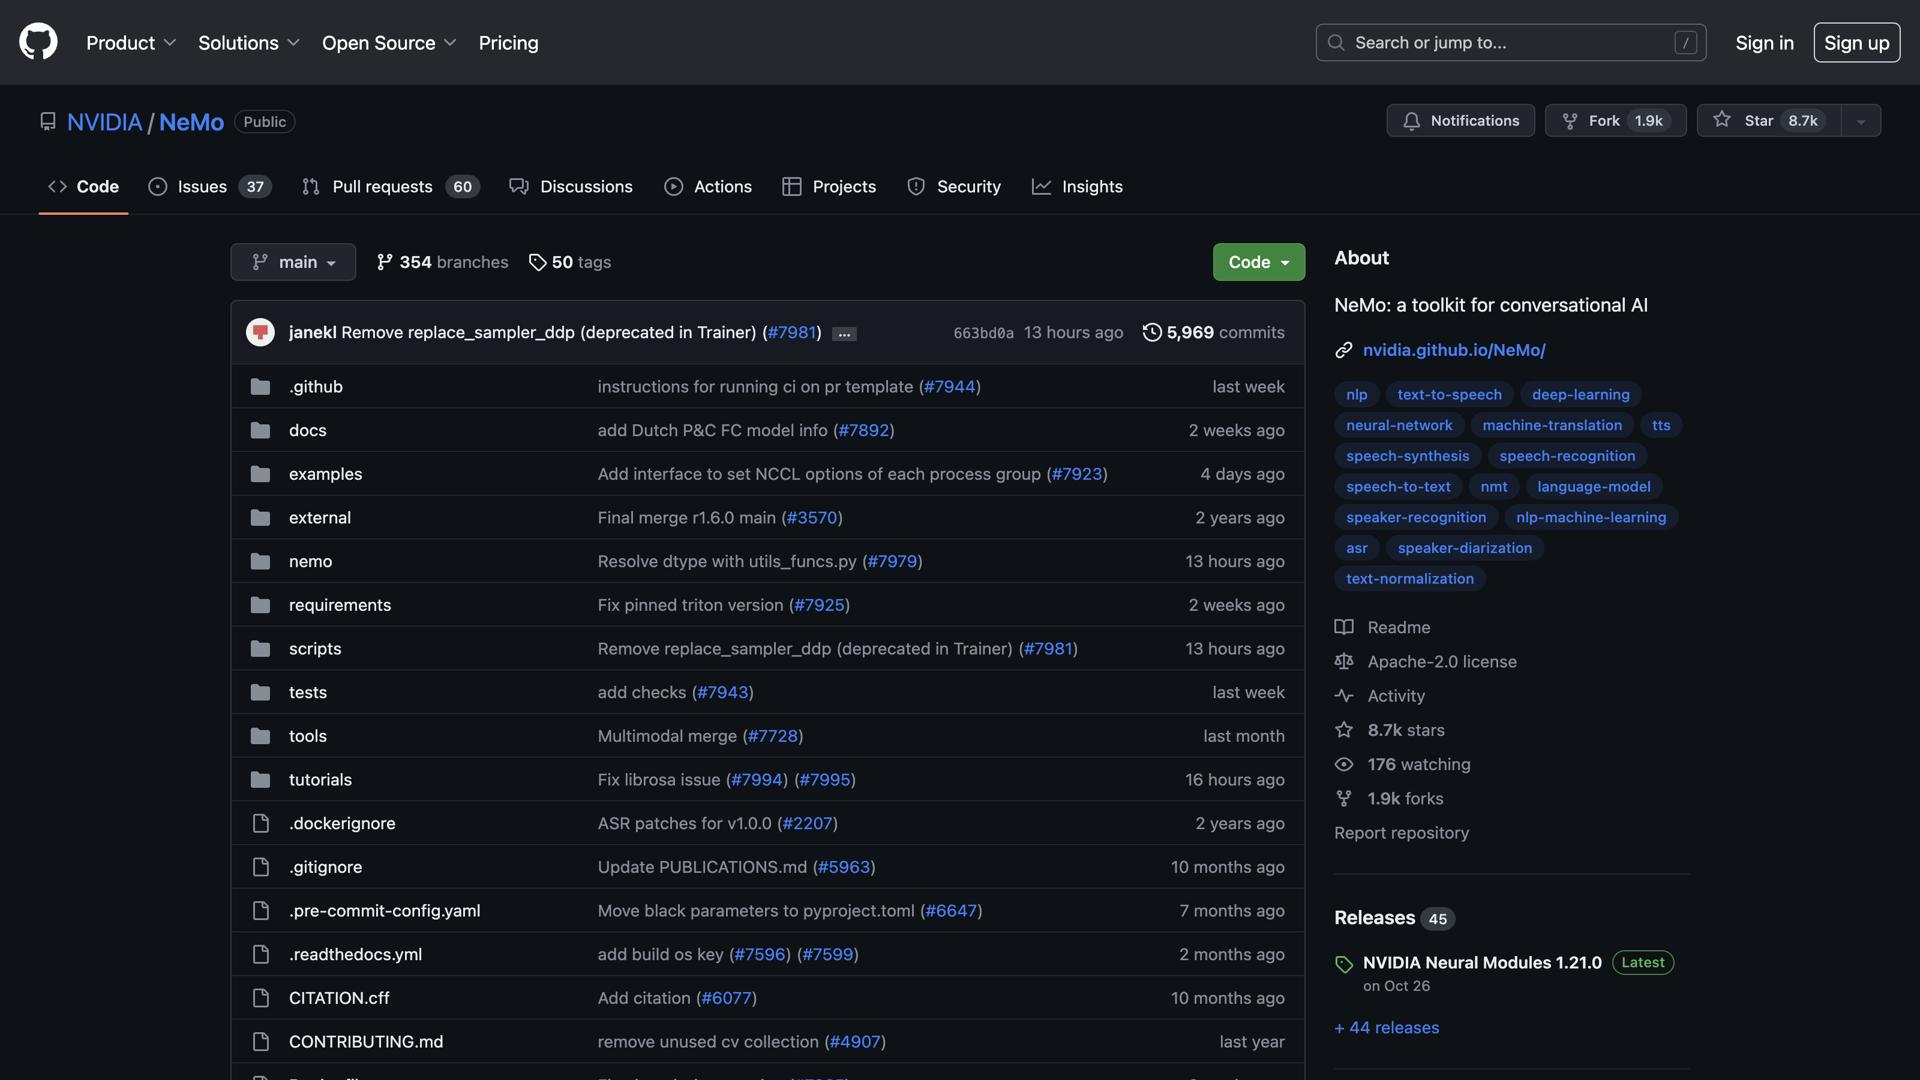Open star lists dropdown arrow

(x=1861, y=121)
